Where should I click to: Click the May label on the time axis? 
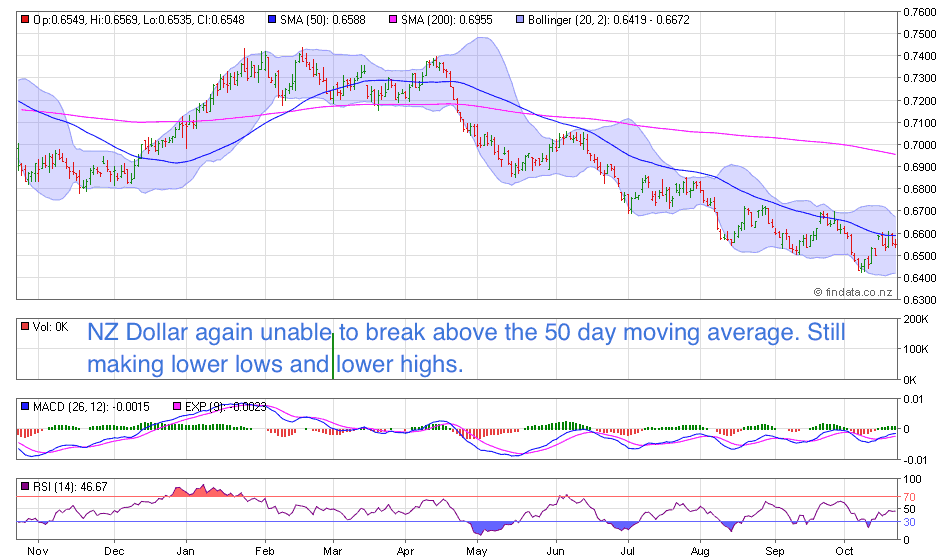pyautogui.click(x=477, y=551)
